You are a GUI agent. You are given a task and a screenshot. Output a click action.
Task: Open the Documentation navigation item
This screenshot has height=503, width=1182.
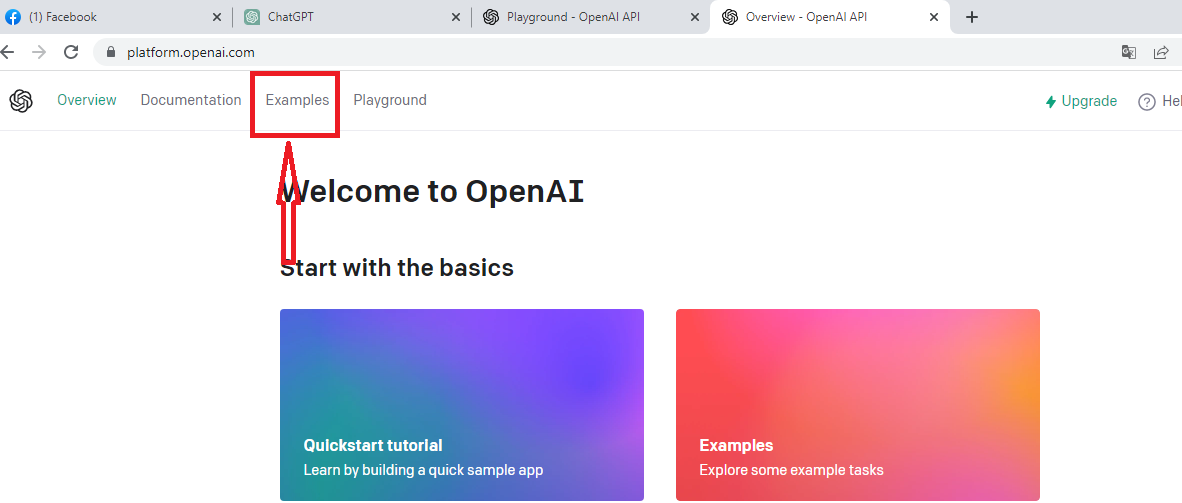click(x=191, y=100)
